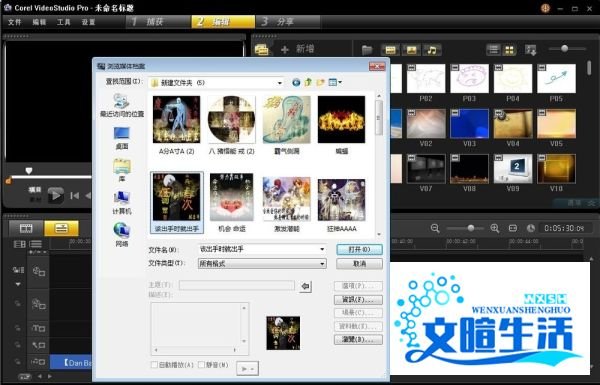Image resolution: width=600 pixels, height=385 pixels.
Task: Select step 2 编辑 tab
Action: 223,22
